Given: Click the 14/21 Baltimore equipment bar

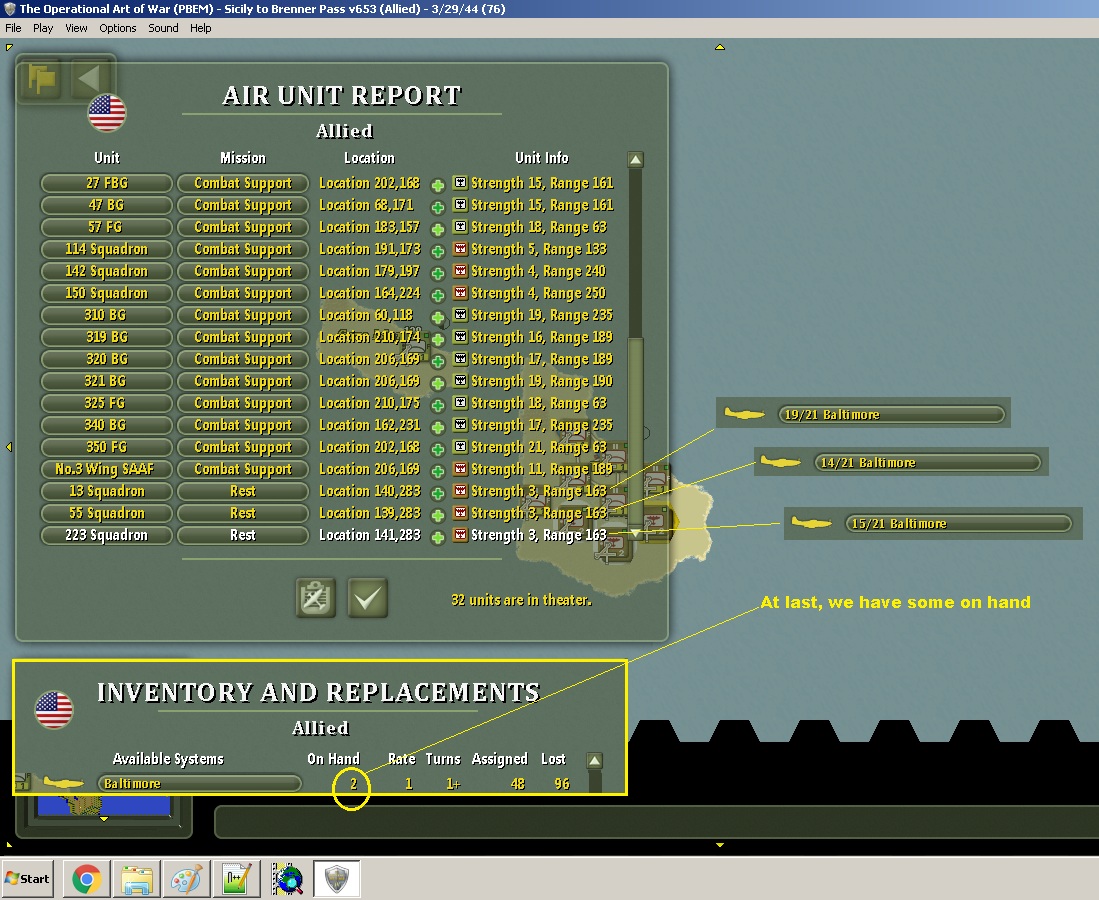Looking at the screenshot, I should 928,463.
